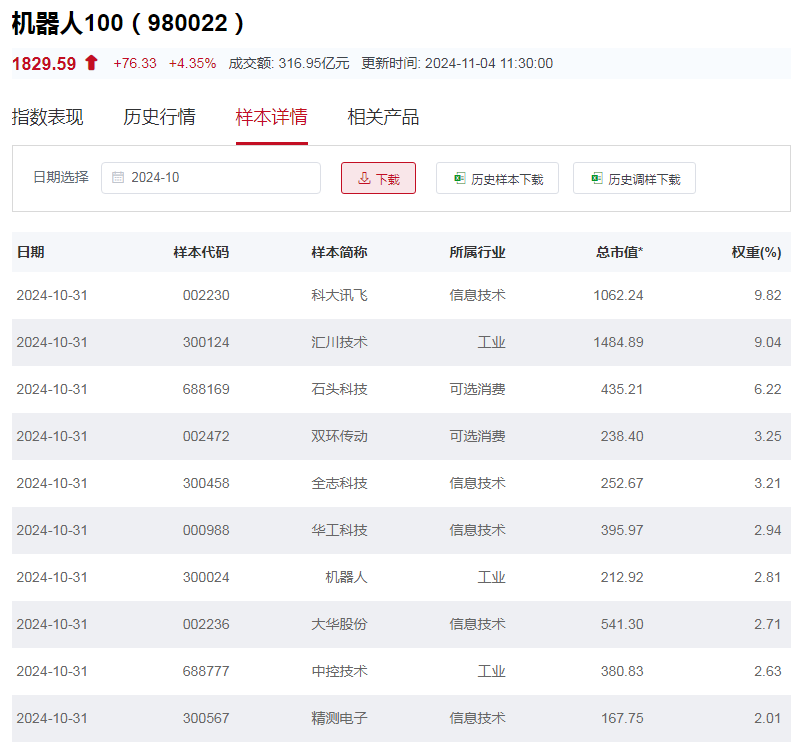Screen dimensions: 797x747
Task: Click the 历史调样下载 button
Action: click(x=634, y=178)
